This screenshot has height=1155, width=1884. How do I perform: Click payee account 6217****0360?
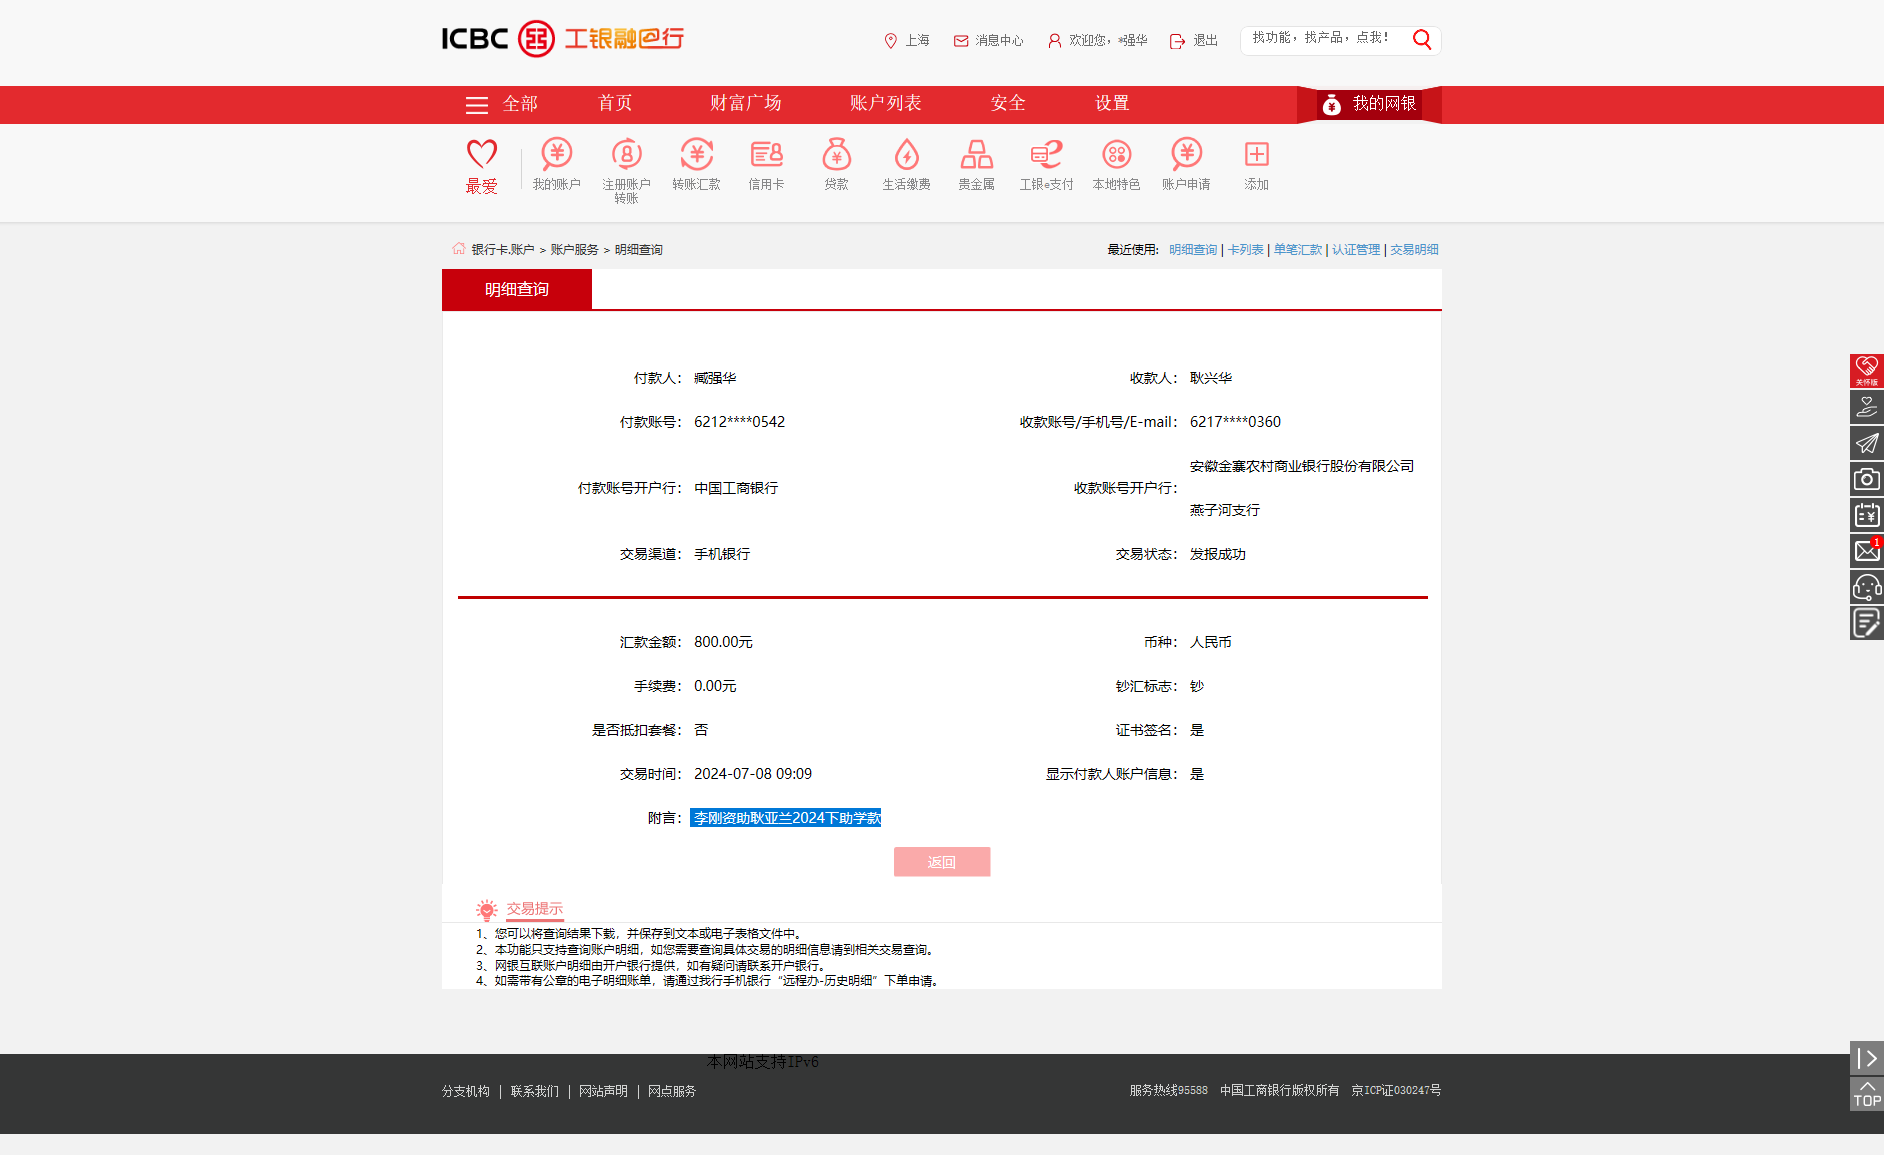tap(1235, 422)
